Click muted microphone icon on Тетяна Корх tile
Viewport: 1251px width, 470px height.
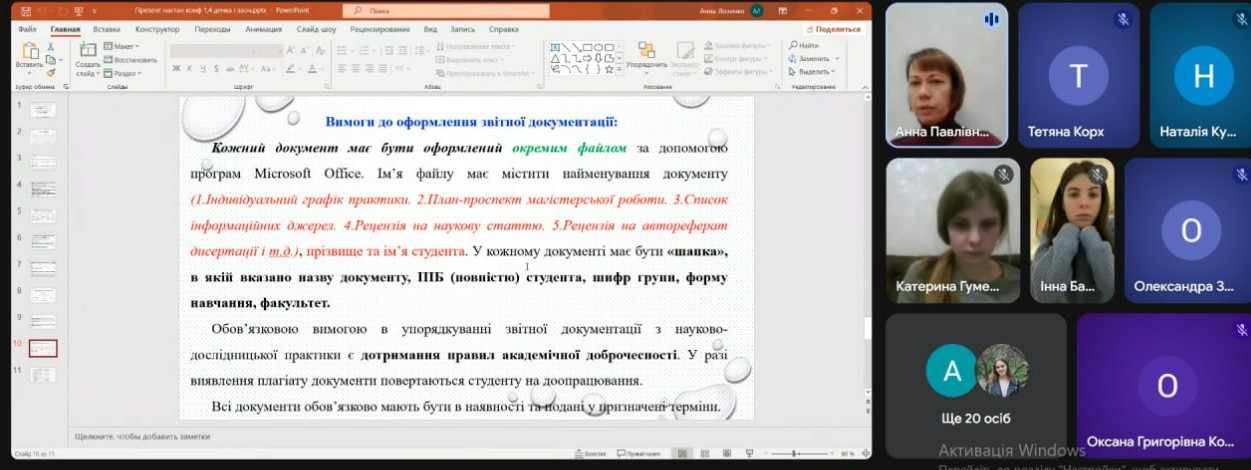[x=1123, y=19]
